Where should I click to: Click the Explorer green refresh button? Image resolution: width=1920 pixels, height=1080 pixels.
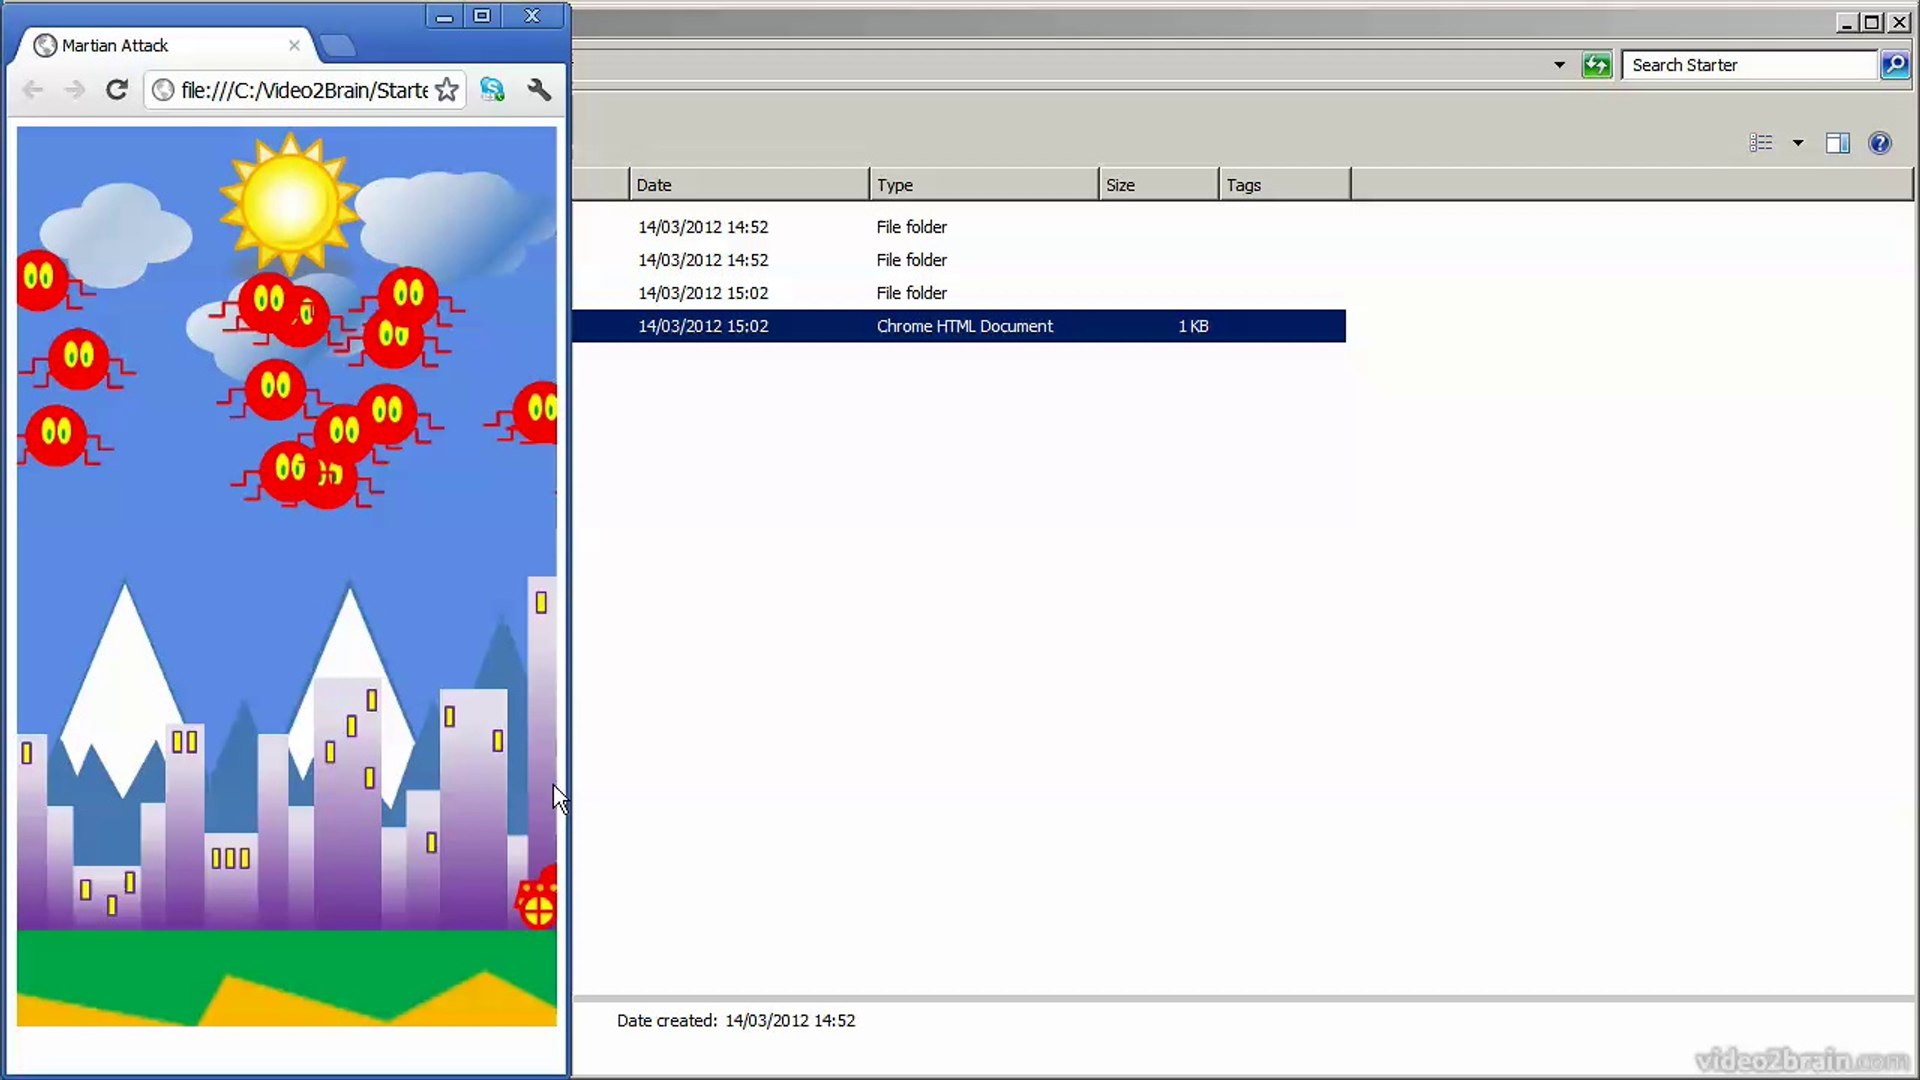point(1597,65)
